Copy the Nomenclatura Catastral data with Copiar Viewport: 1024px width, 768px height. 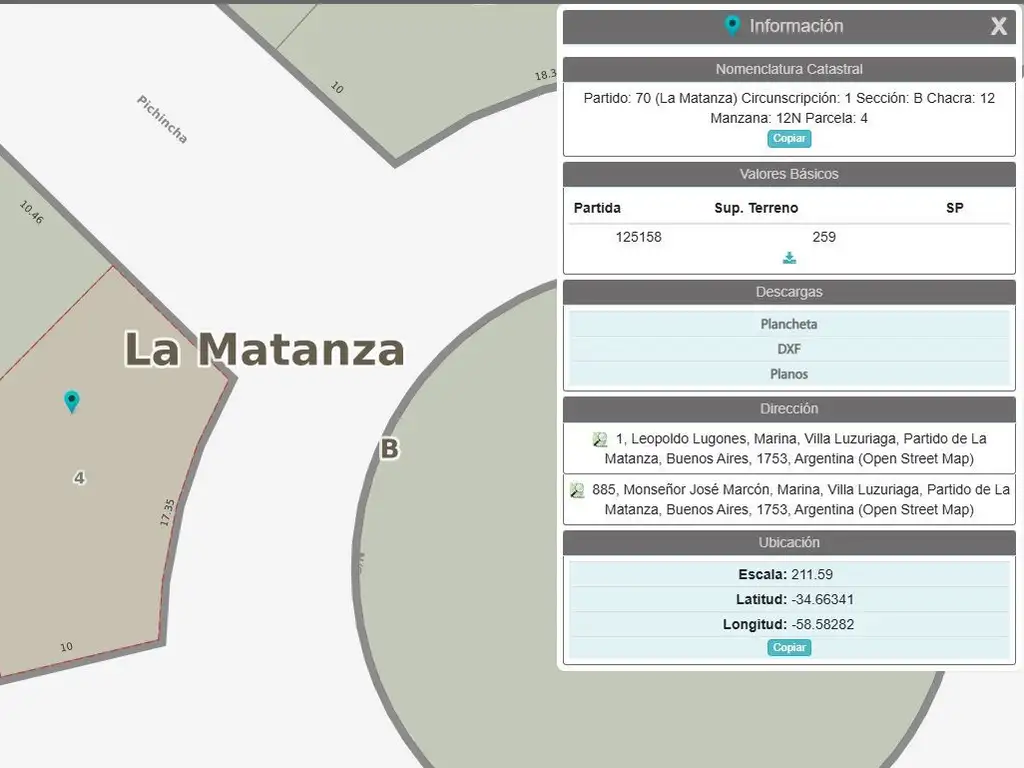789,139
